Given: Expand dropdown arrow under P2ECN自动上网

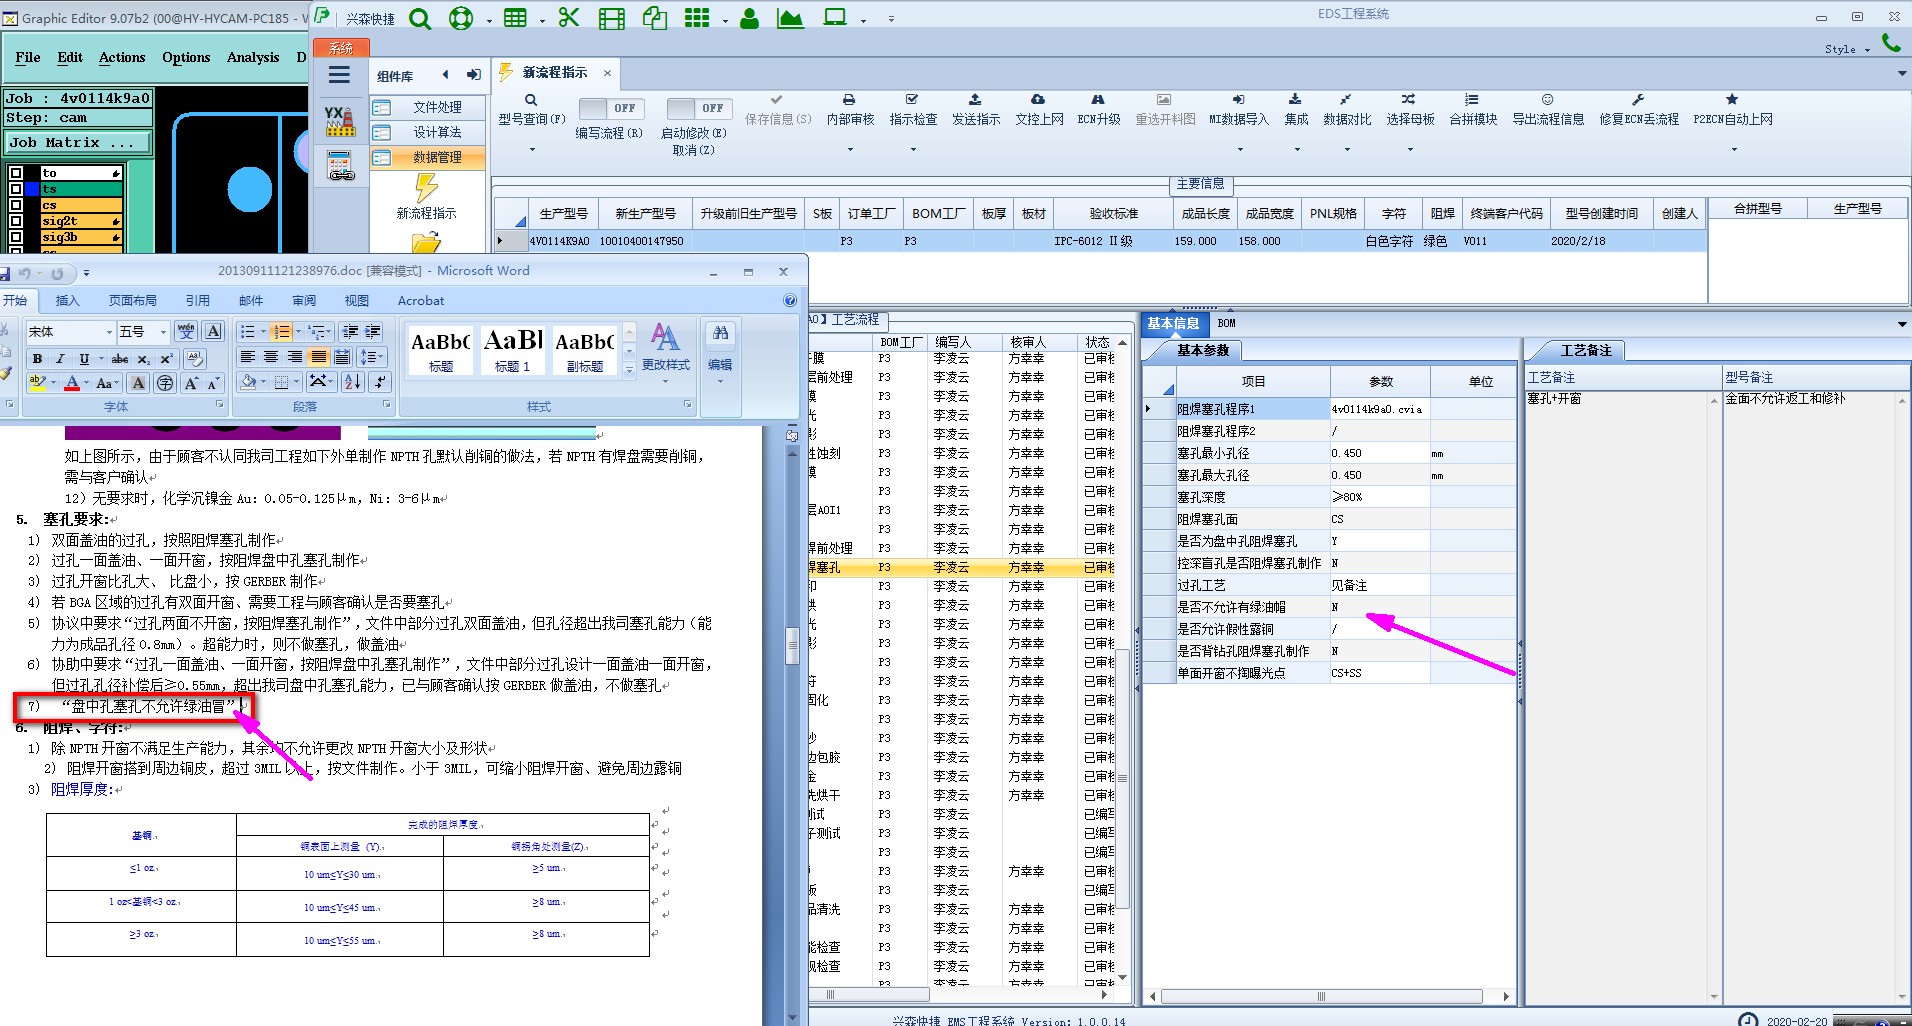Looking at the screenshot, I should (1734, 150).
